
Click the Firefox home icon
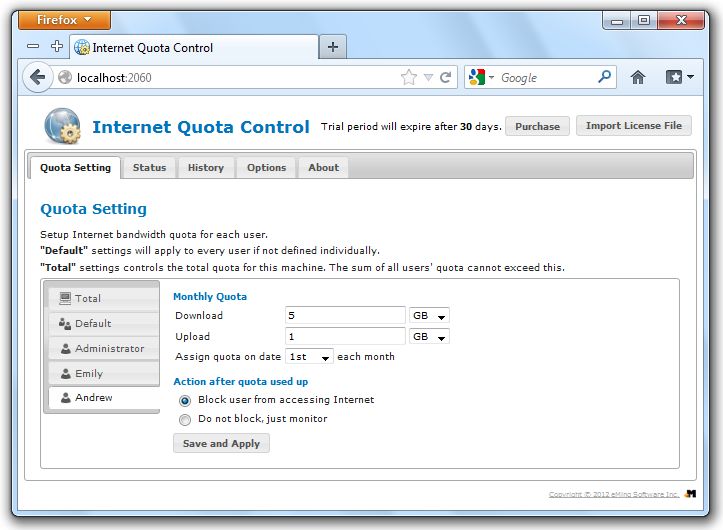(638, 77)
